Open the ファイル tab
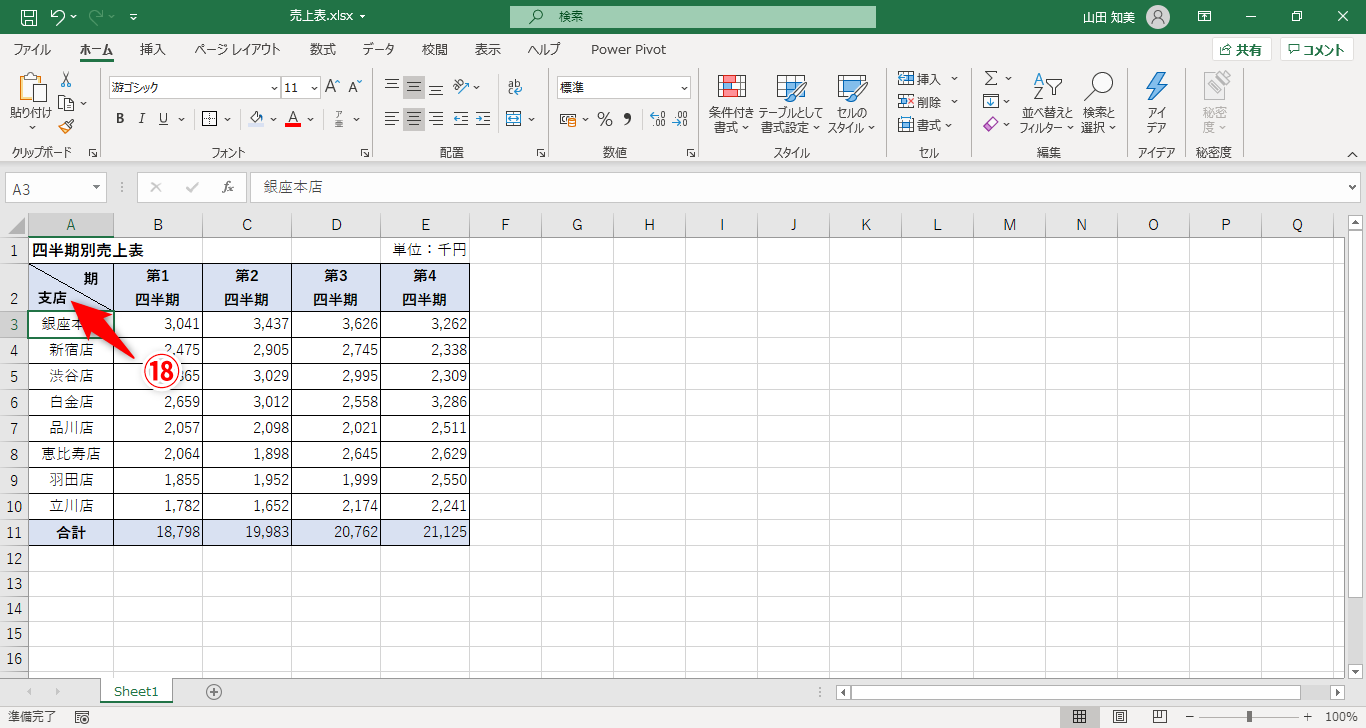1366x728 pixels. [x=32, y=49]
